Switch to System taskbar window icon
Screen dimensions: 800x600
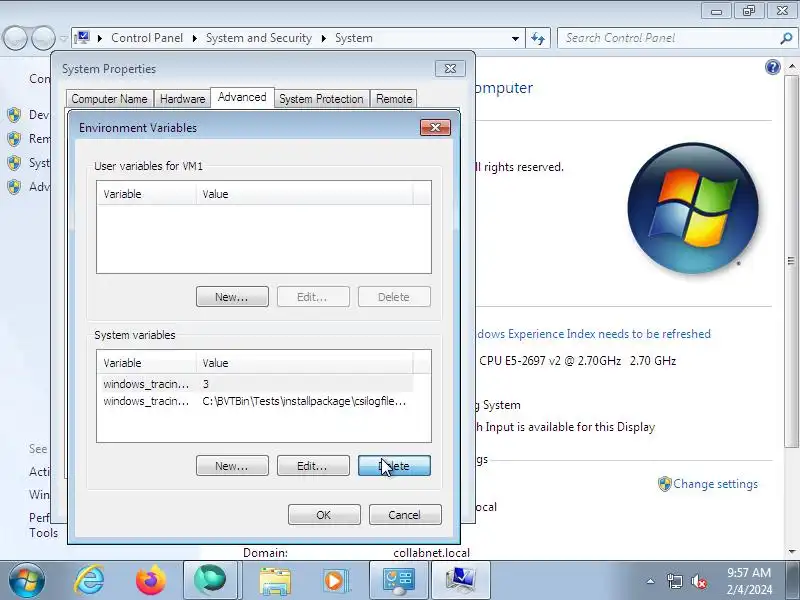461,581
